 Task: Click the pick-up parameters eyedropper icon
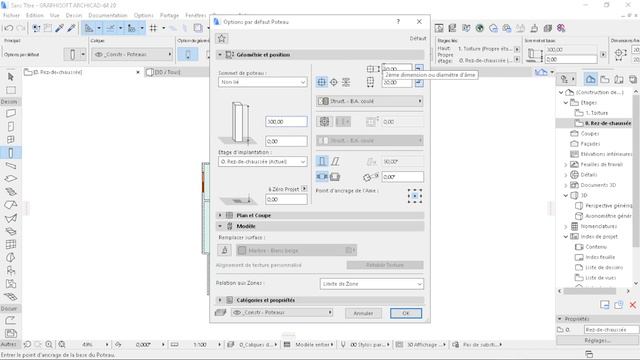[60, 28]
